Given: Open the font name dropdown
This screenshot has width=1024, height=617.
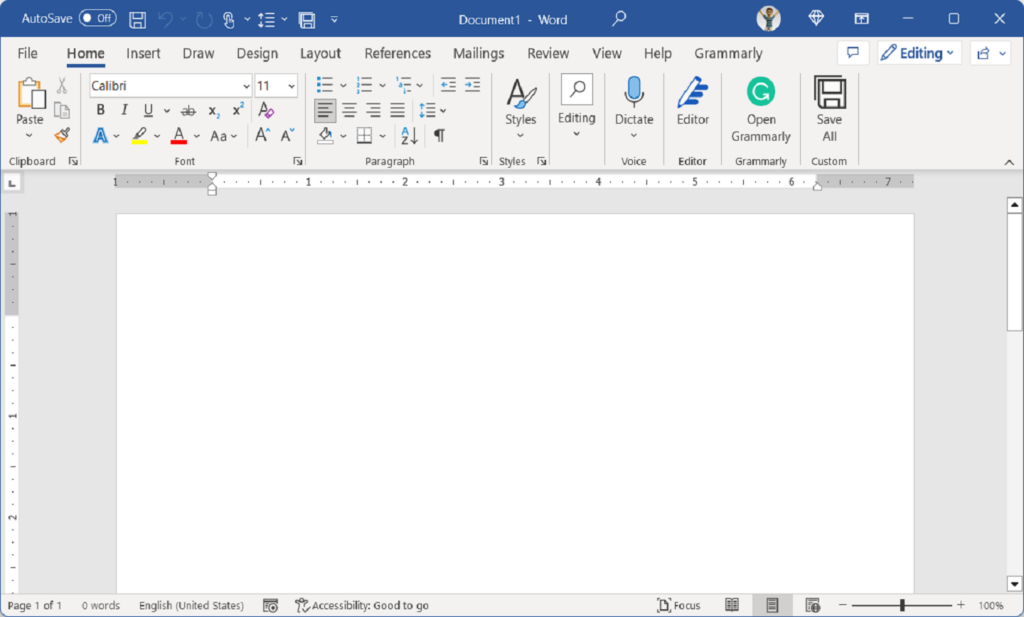Looking at the screenshot, I should [x=245, y=85].
